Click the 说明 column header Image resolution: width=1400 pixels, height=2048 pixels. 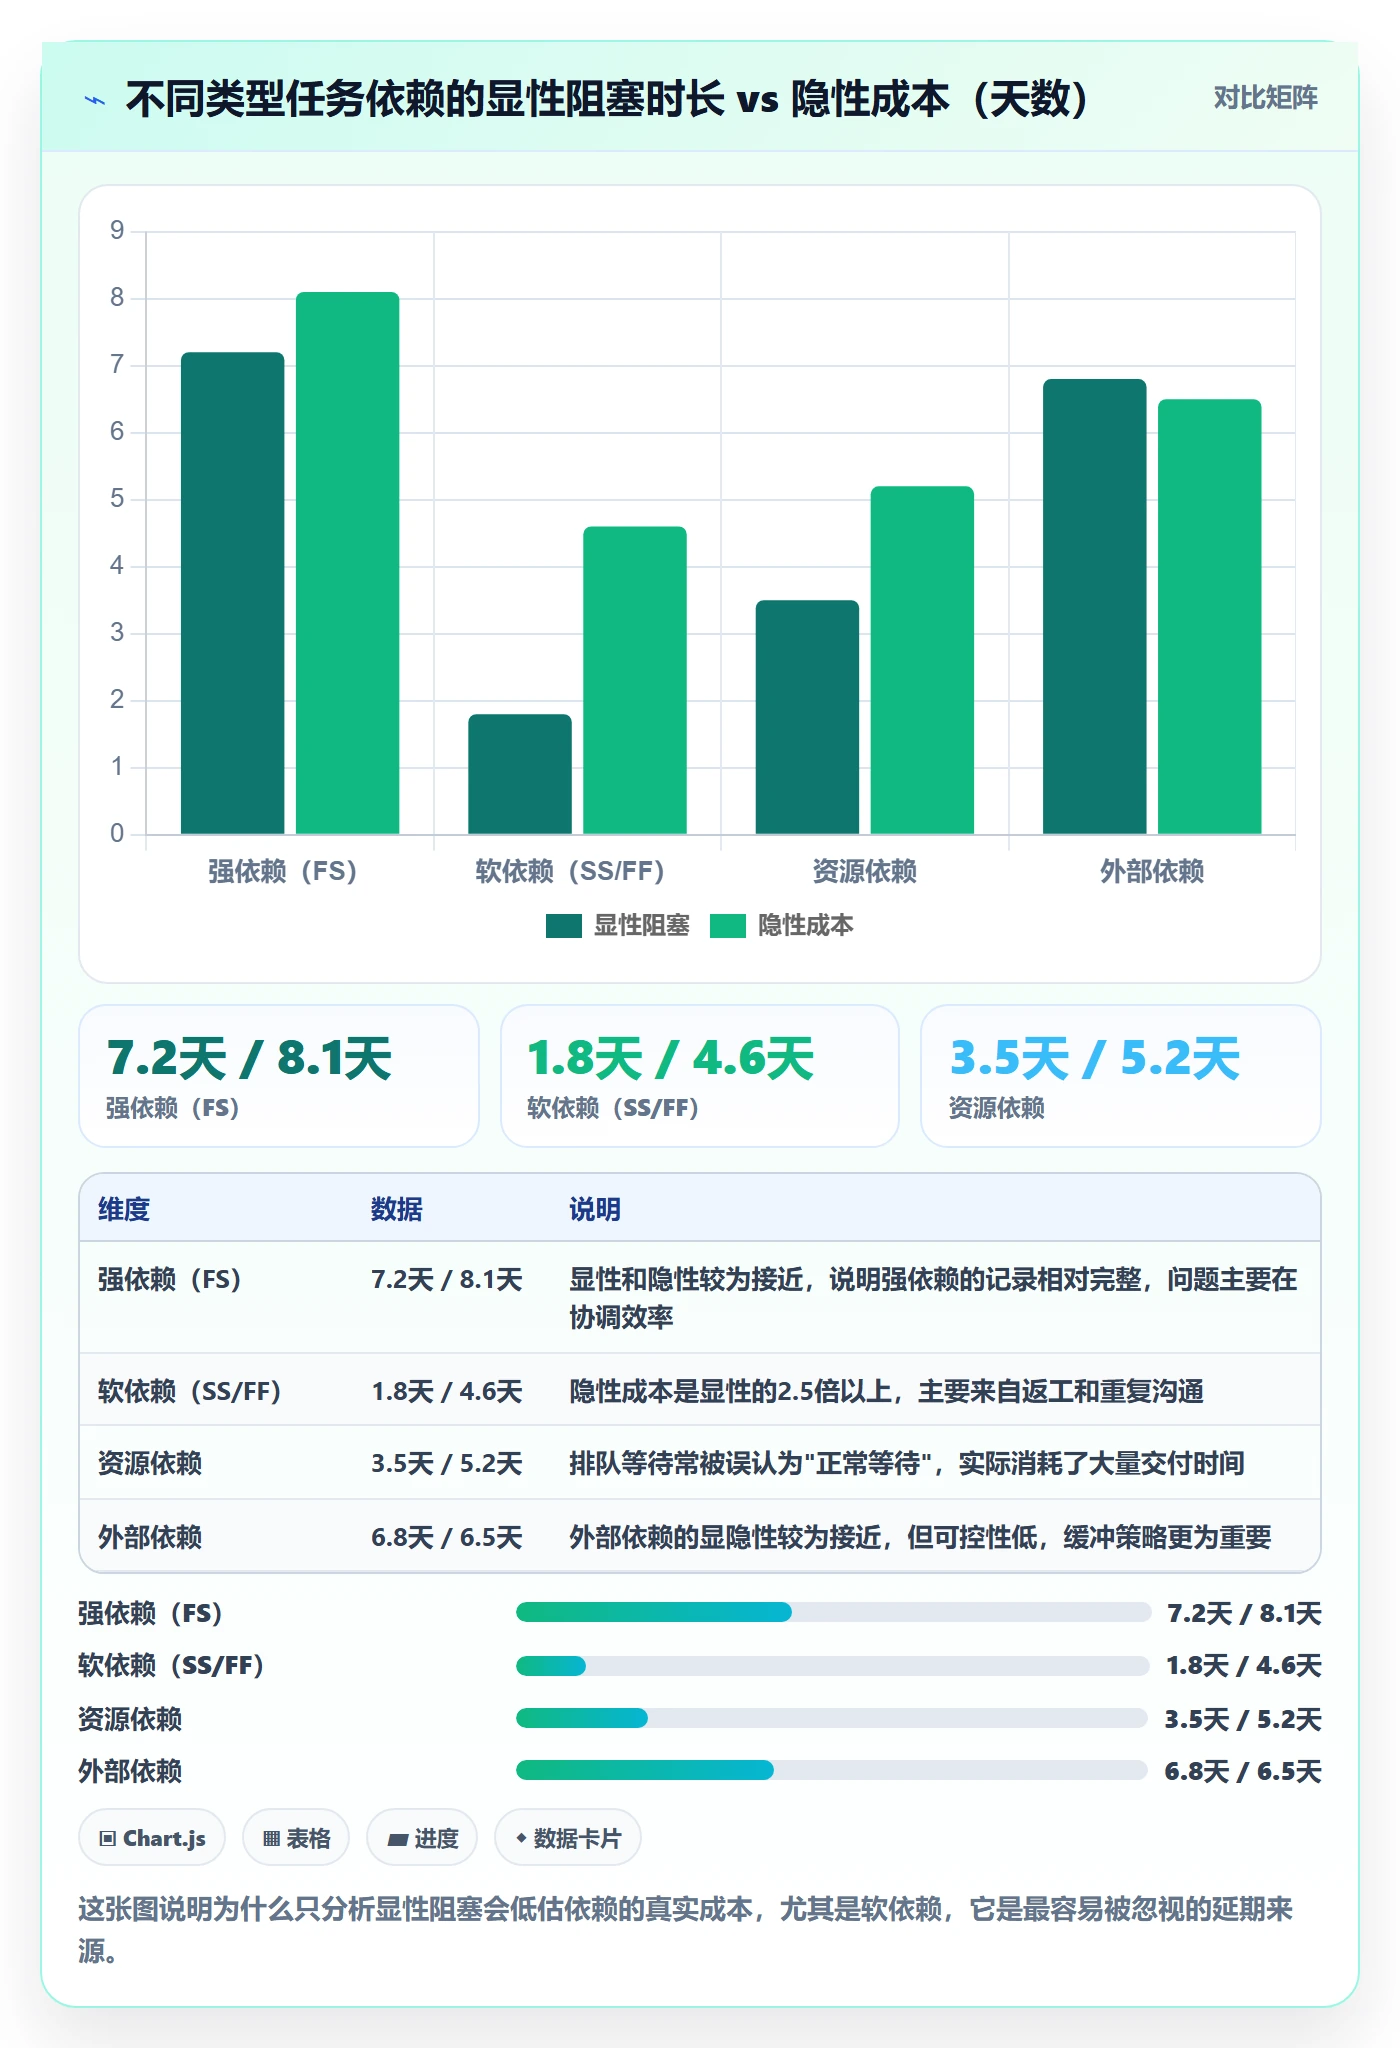click(595, 1209)
